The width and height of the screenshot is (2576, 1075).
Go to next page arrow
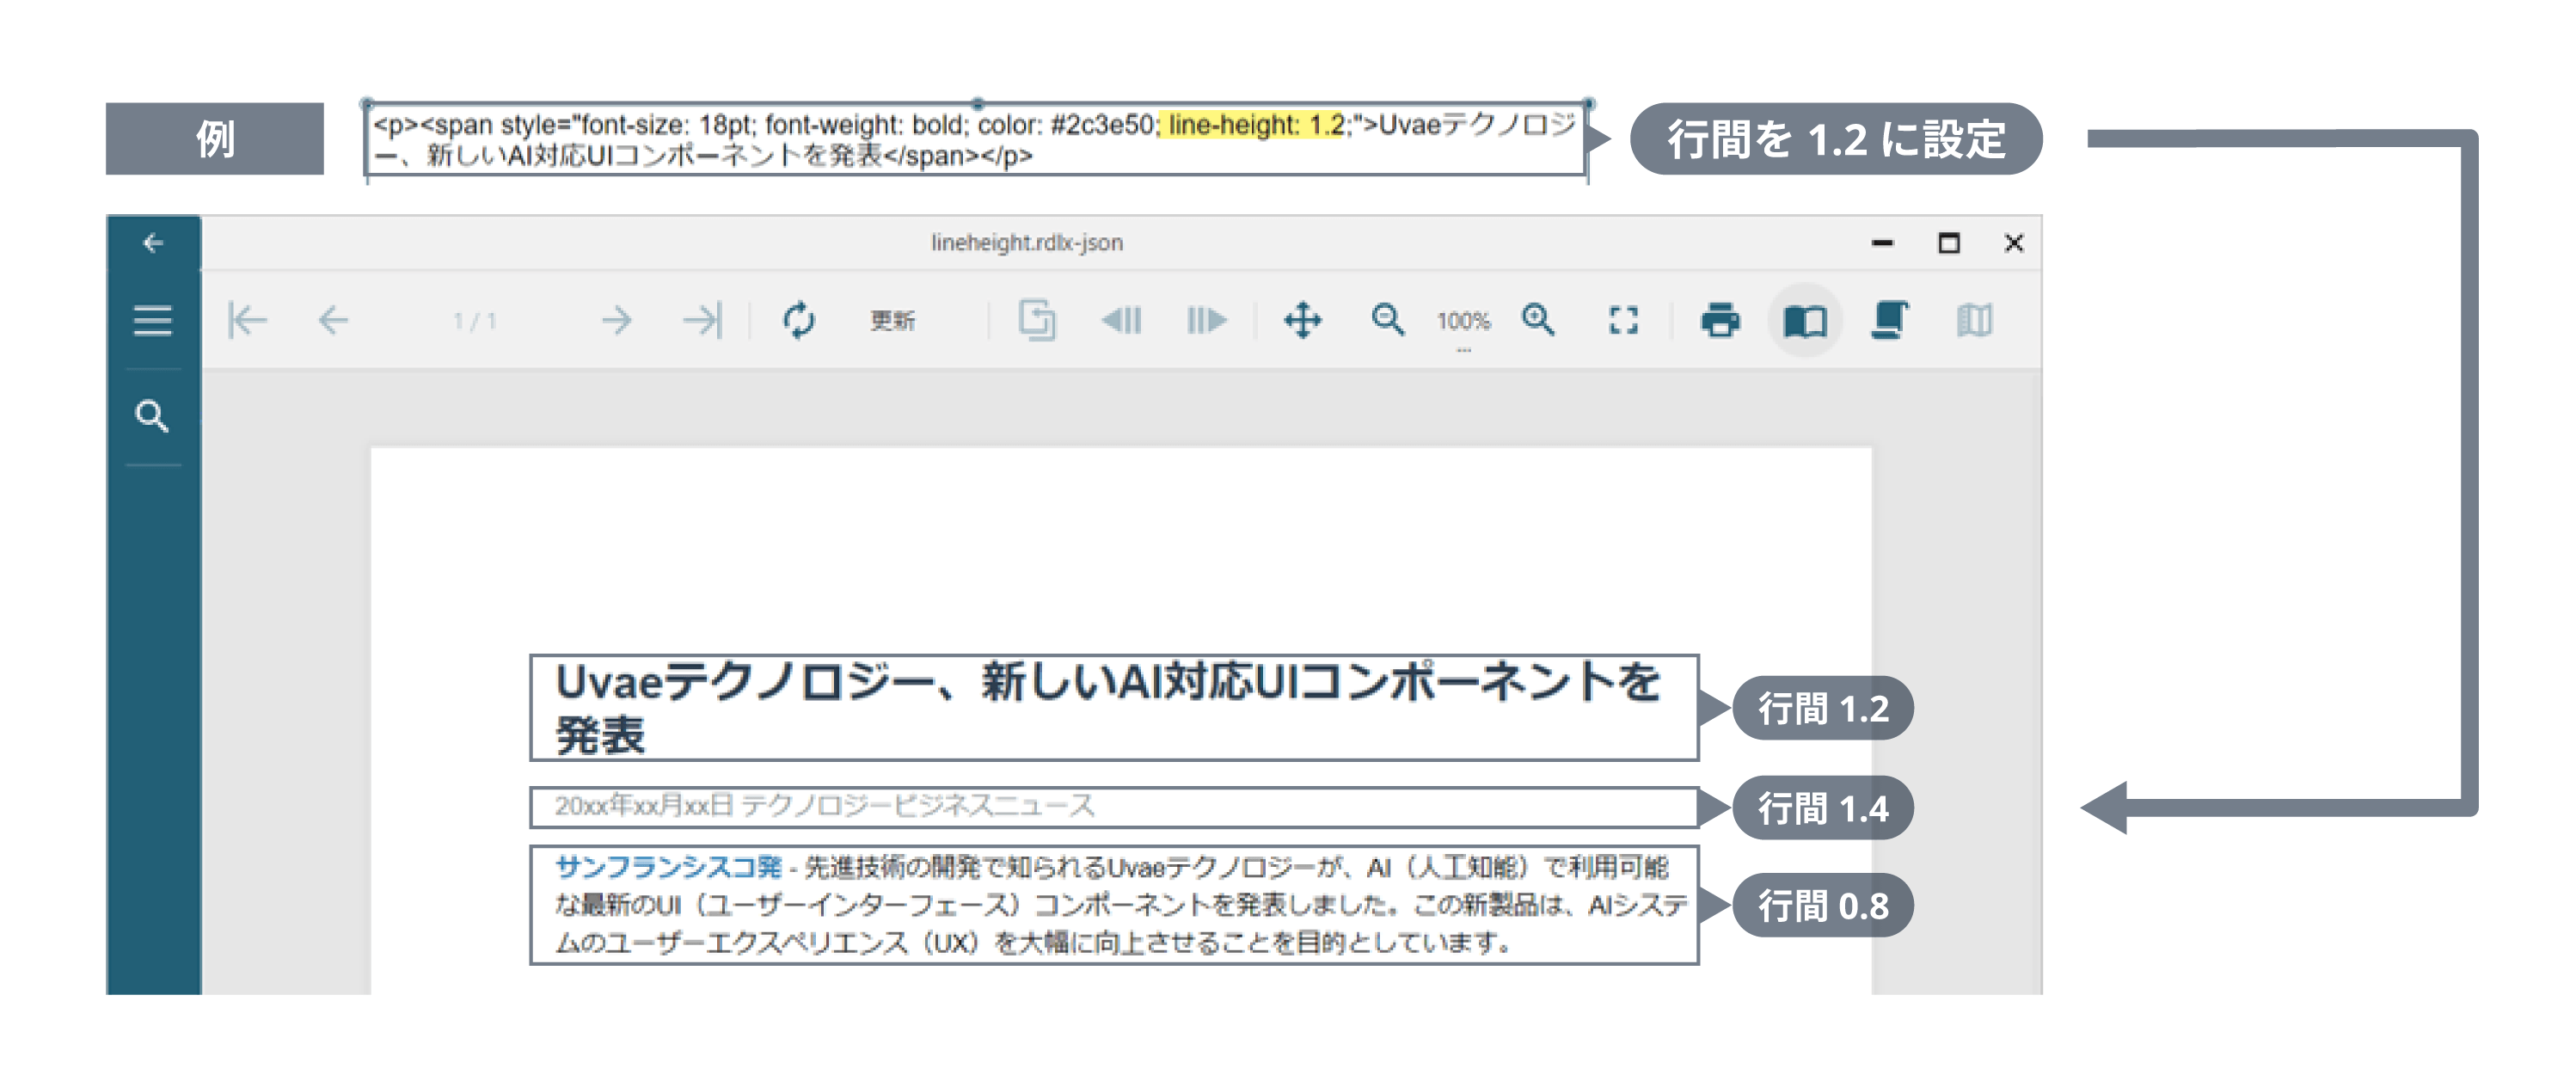(x=616, y=321)
